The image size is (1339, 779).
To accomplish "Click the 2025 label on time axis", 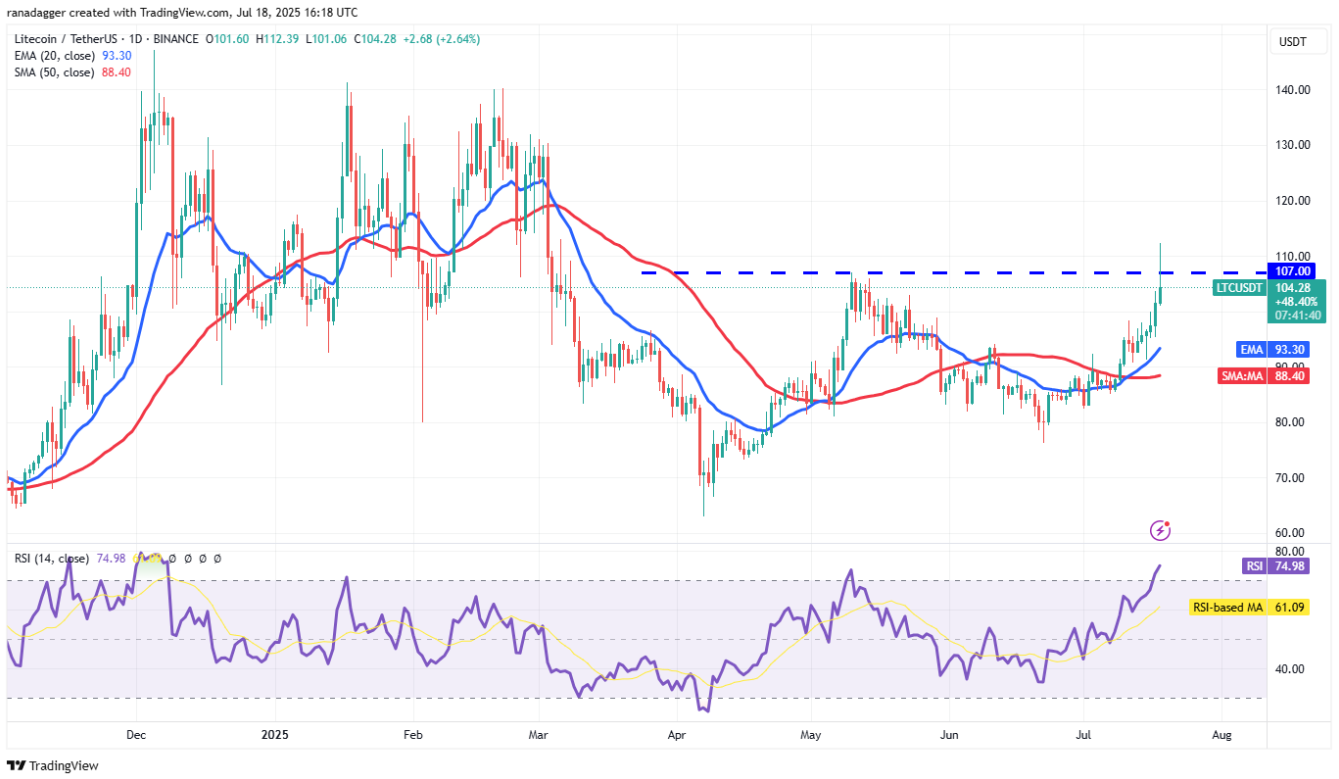I will click(x=274, y=734).
